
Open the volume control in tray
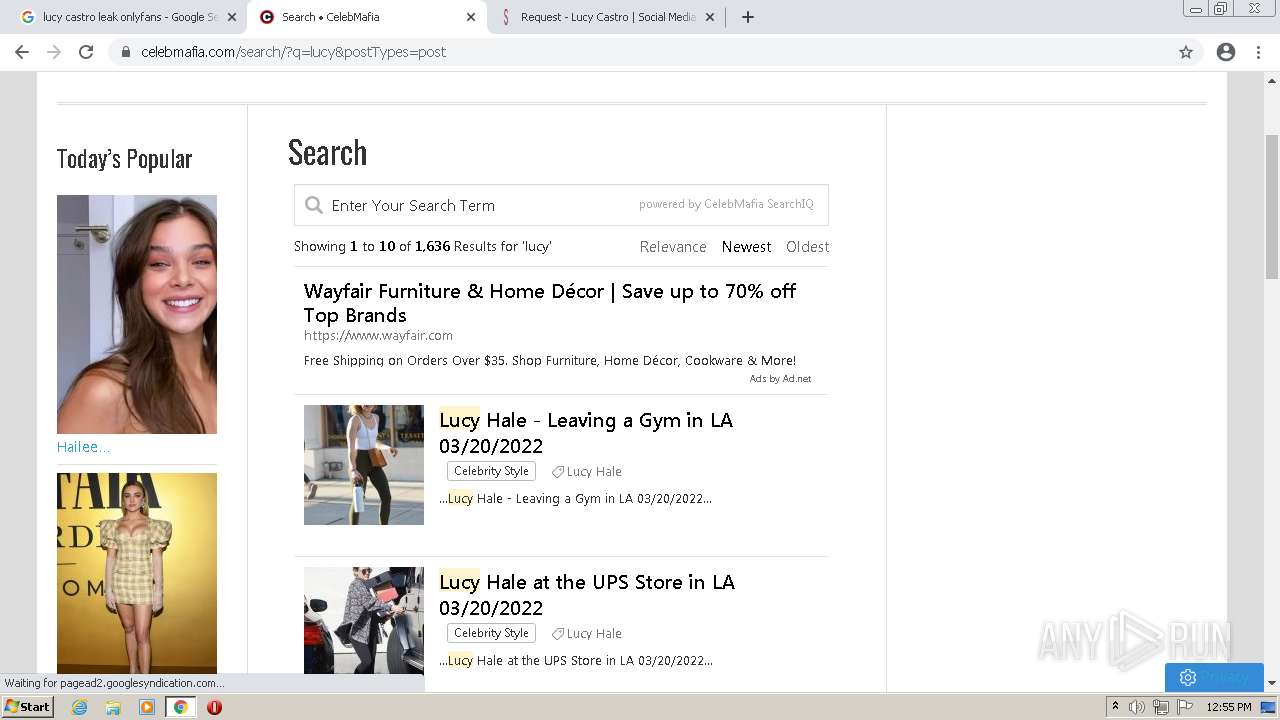click(x=1137, y=707)
